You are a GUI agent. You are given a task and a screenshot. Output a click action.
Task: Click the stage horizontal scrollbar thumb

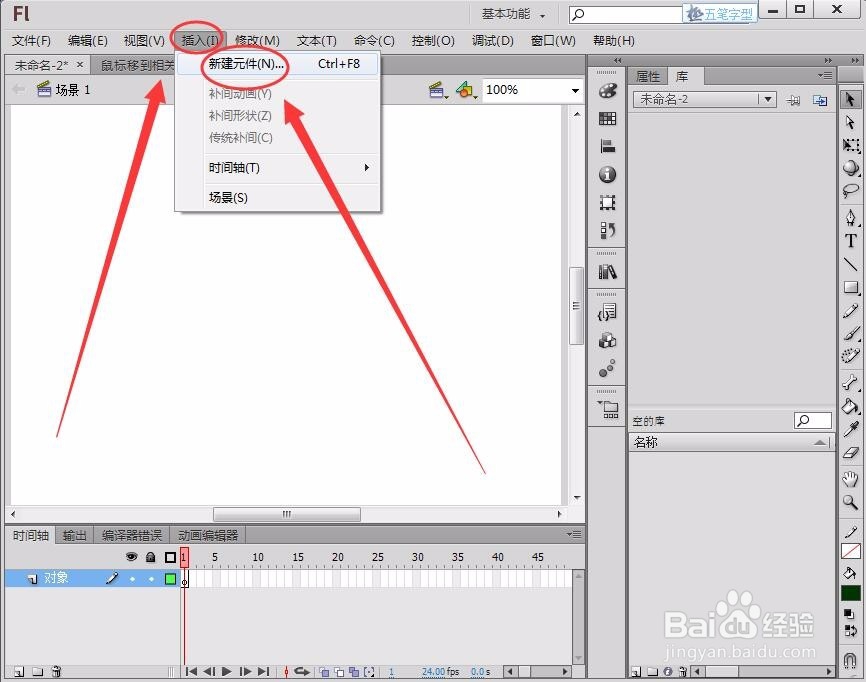pyautogui.click(x=287, y=514)
